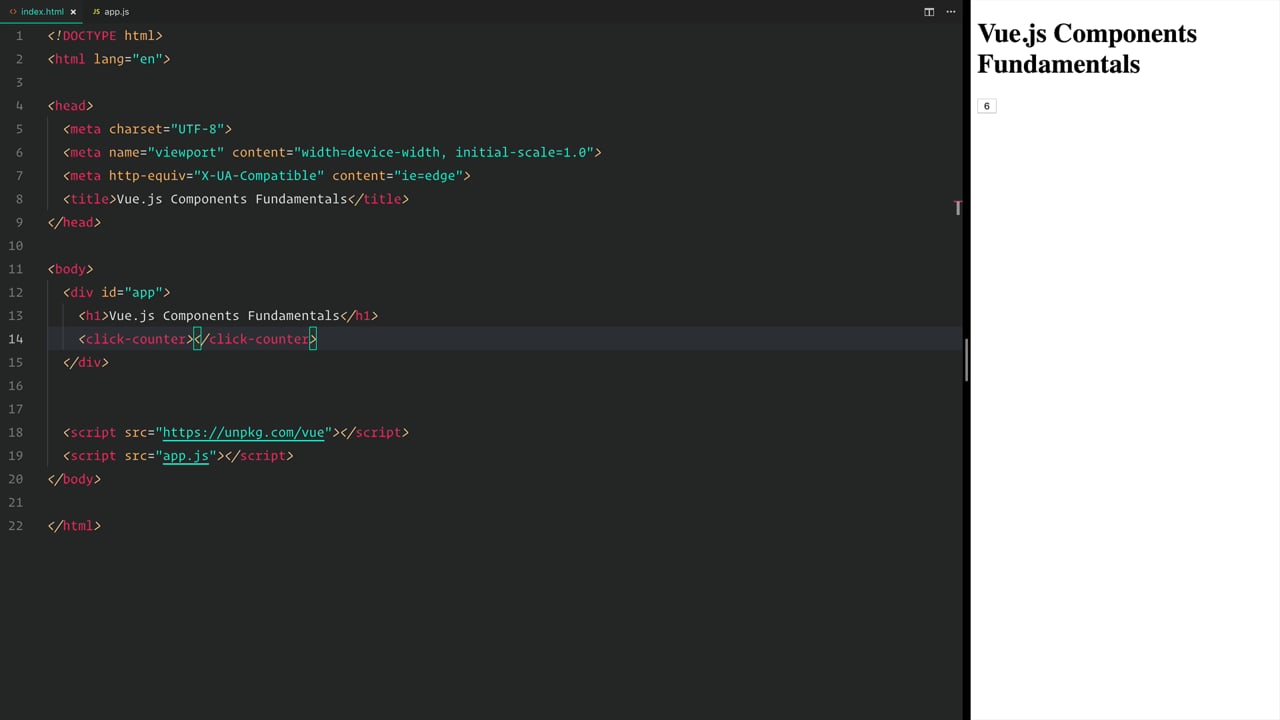
Task: Follow the app.js script source link
Action: [x=186, y=456]
